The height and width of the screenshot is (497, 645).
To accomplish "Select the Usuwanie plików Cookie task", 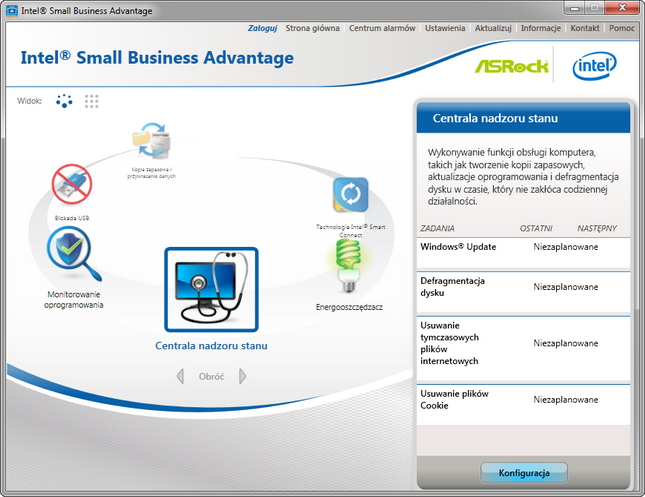I will [x=523, y=404].
